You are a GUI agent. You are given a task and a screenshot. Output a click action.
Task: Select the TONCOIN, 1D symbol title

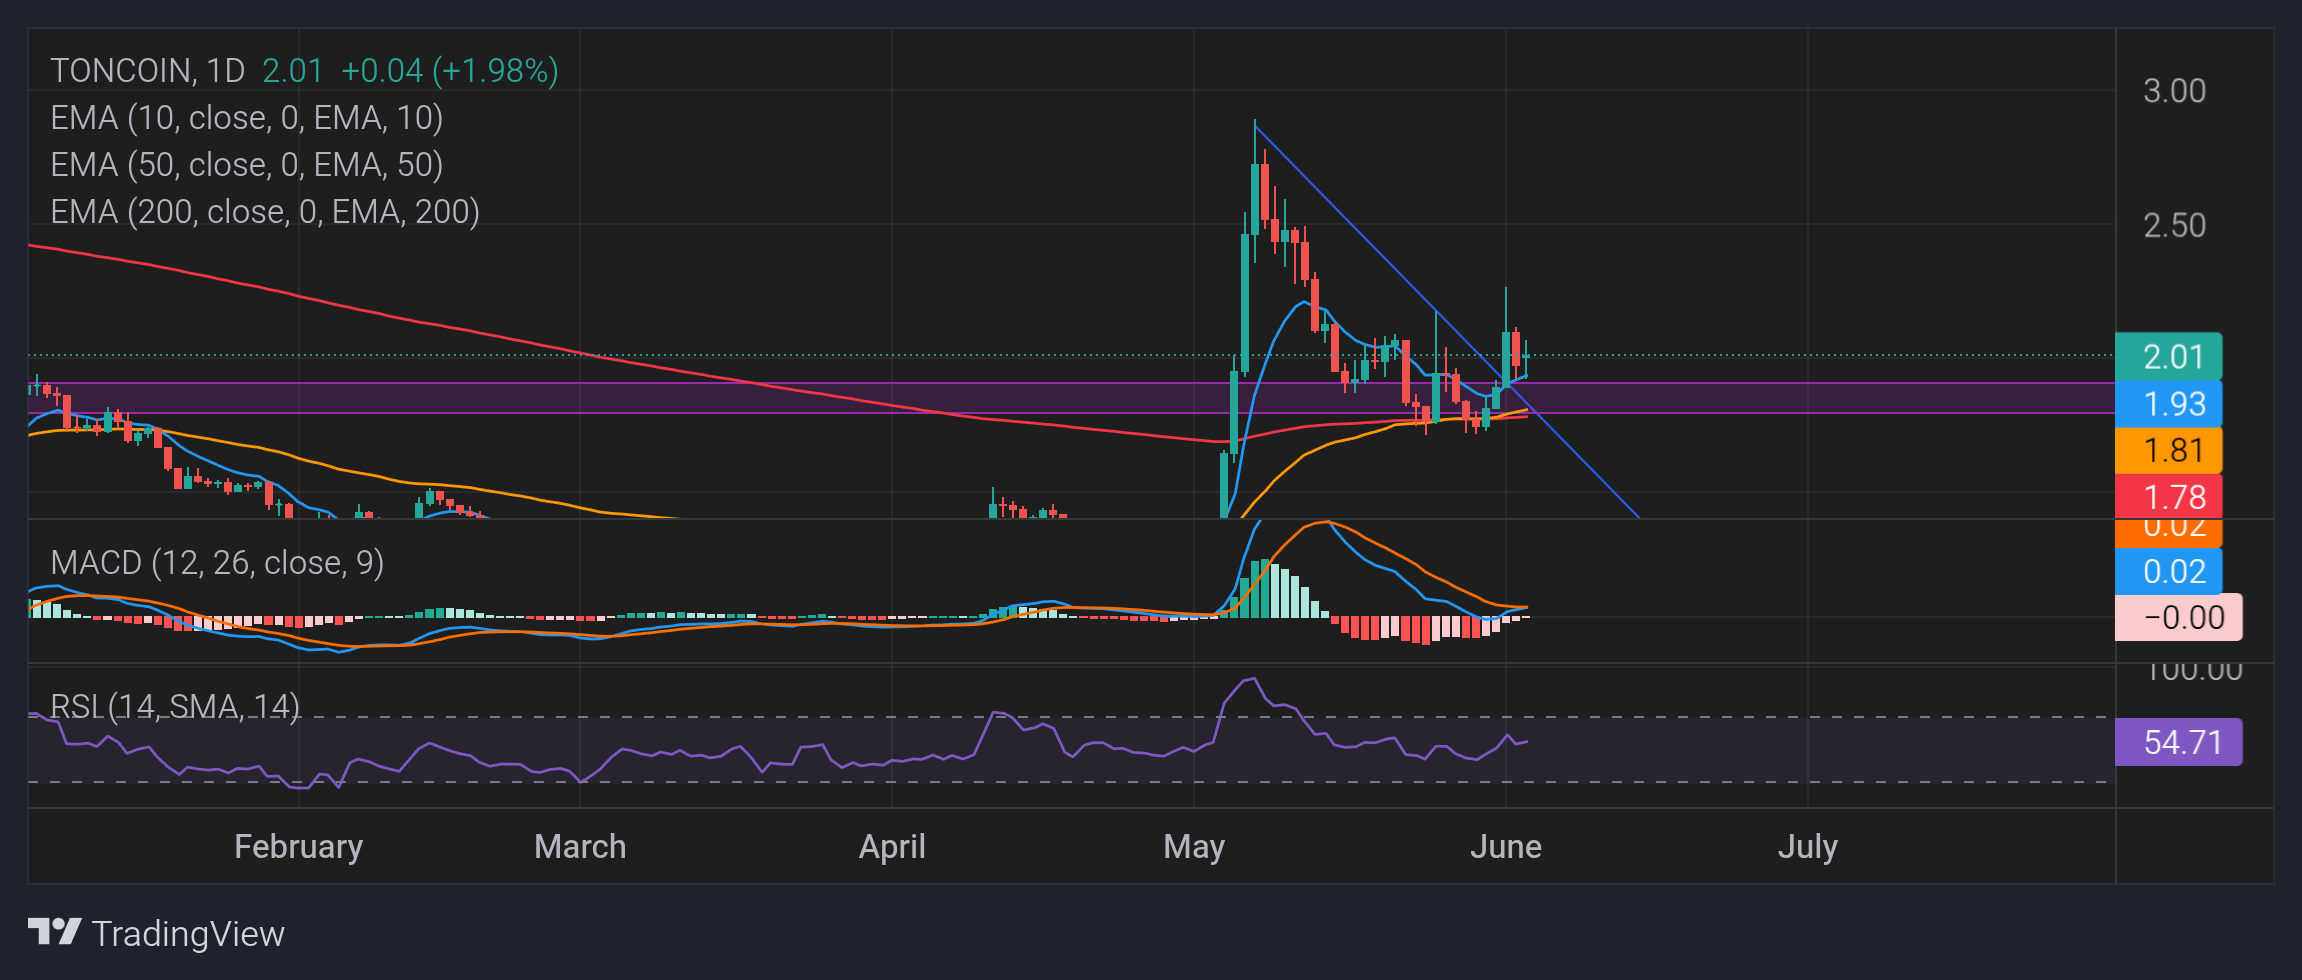pos(148,70)
